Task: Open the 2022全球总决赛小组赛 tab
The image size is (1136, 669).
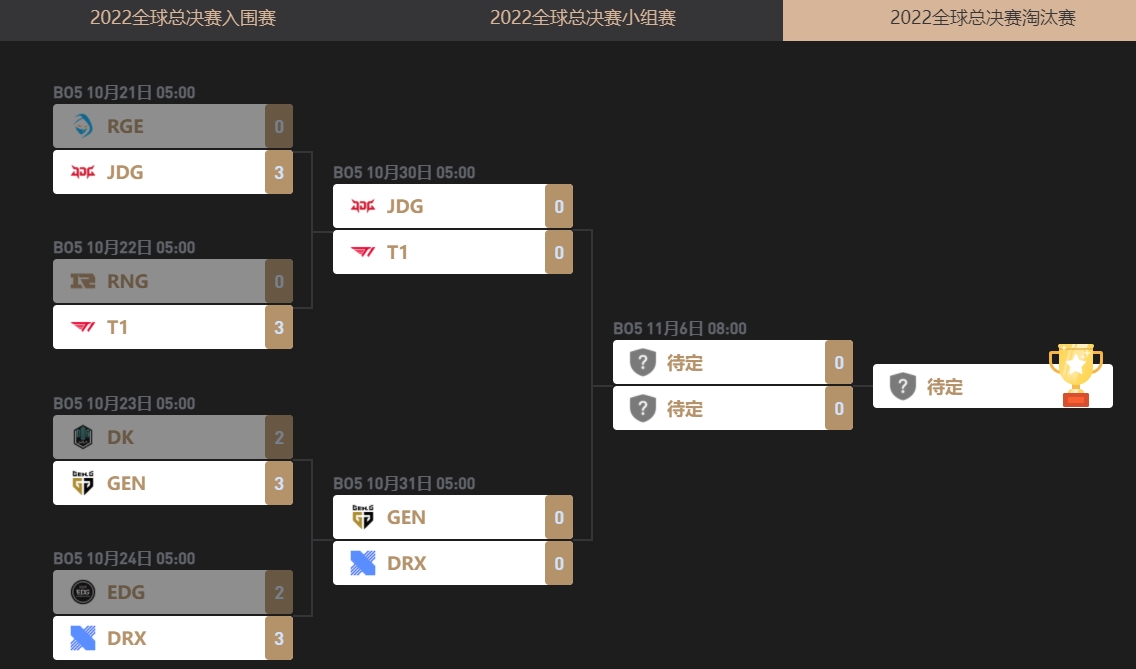Action: [x=581, y=18]
